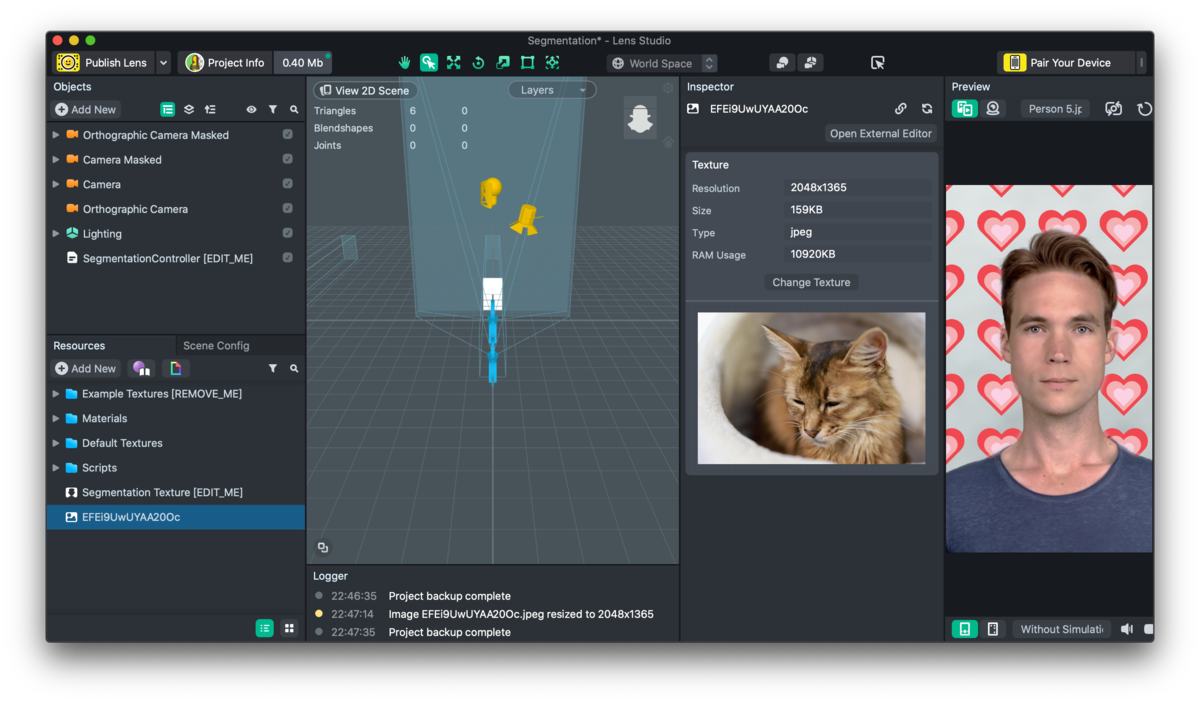Click the Pair Your Device button
The width and height of the screenshot is (1200, 703).
point(1068,63)
